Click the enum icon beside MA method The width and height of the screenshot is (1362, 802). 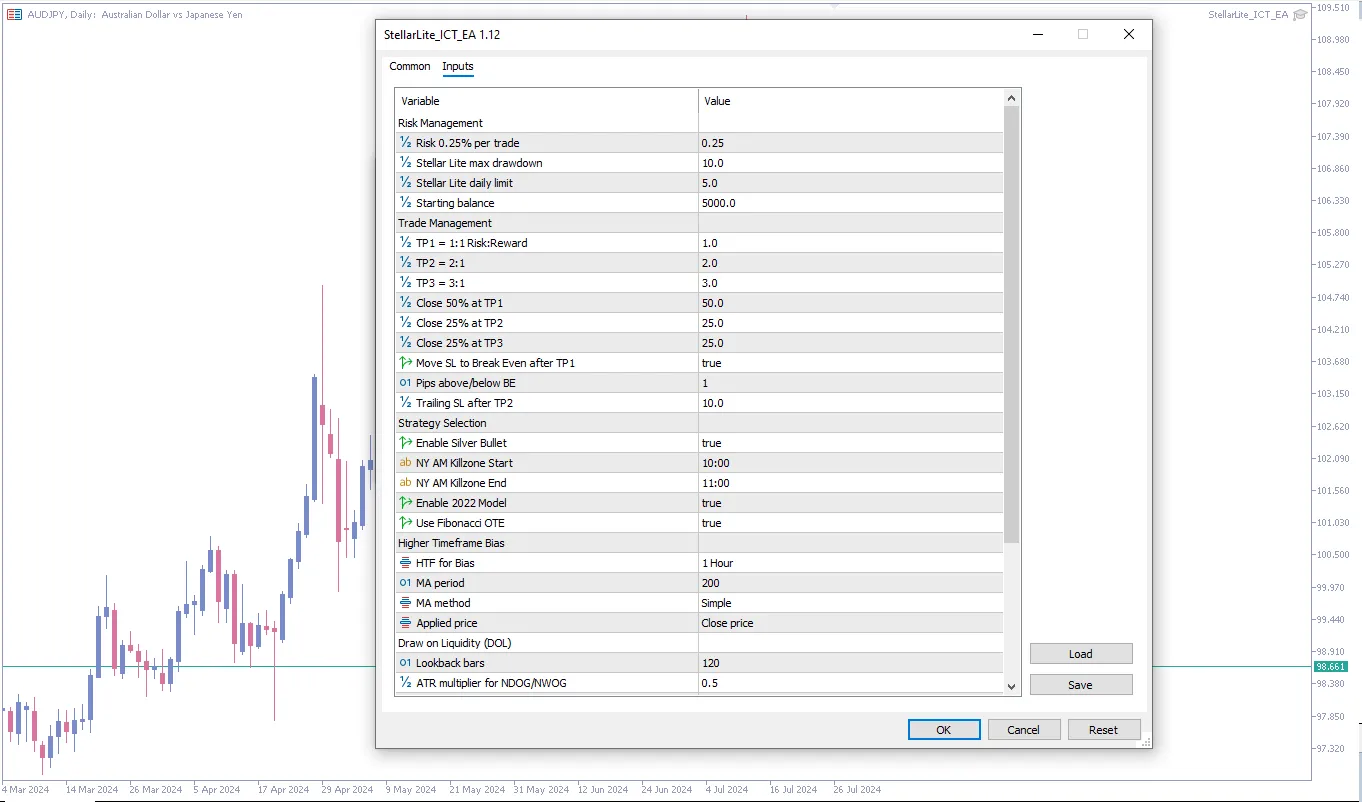pyautogui.click(x=405, y=603)
